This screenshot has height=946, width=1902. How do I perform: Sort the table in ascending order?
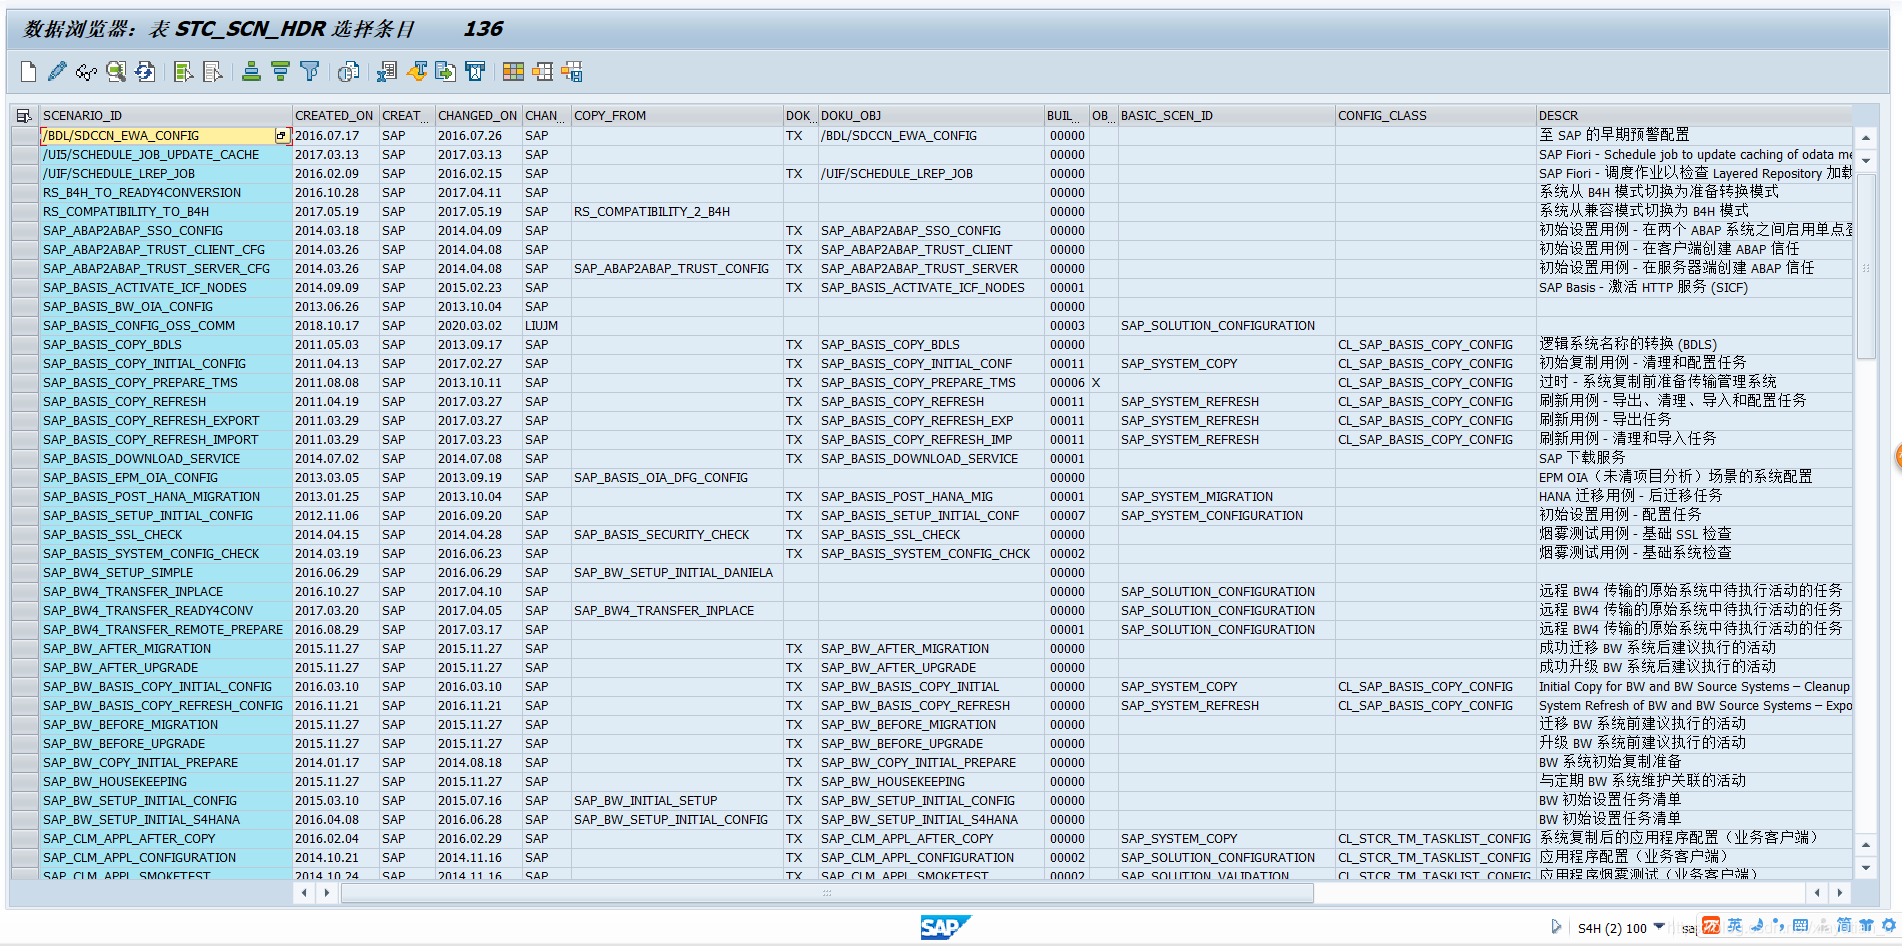pyautogui.click(x=251, y=71)
